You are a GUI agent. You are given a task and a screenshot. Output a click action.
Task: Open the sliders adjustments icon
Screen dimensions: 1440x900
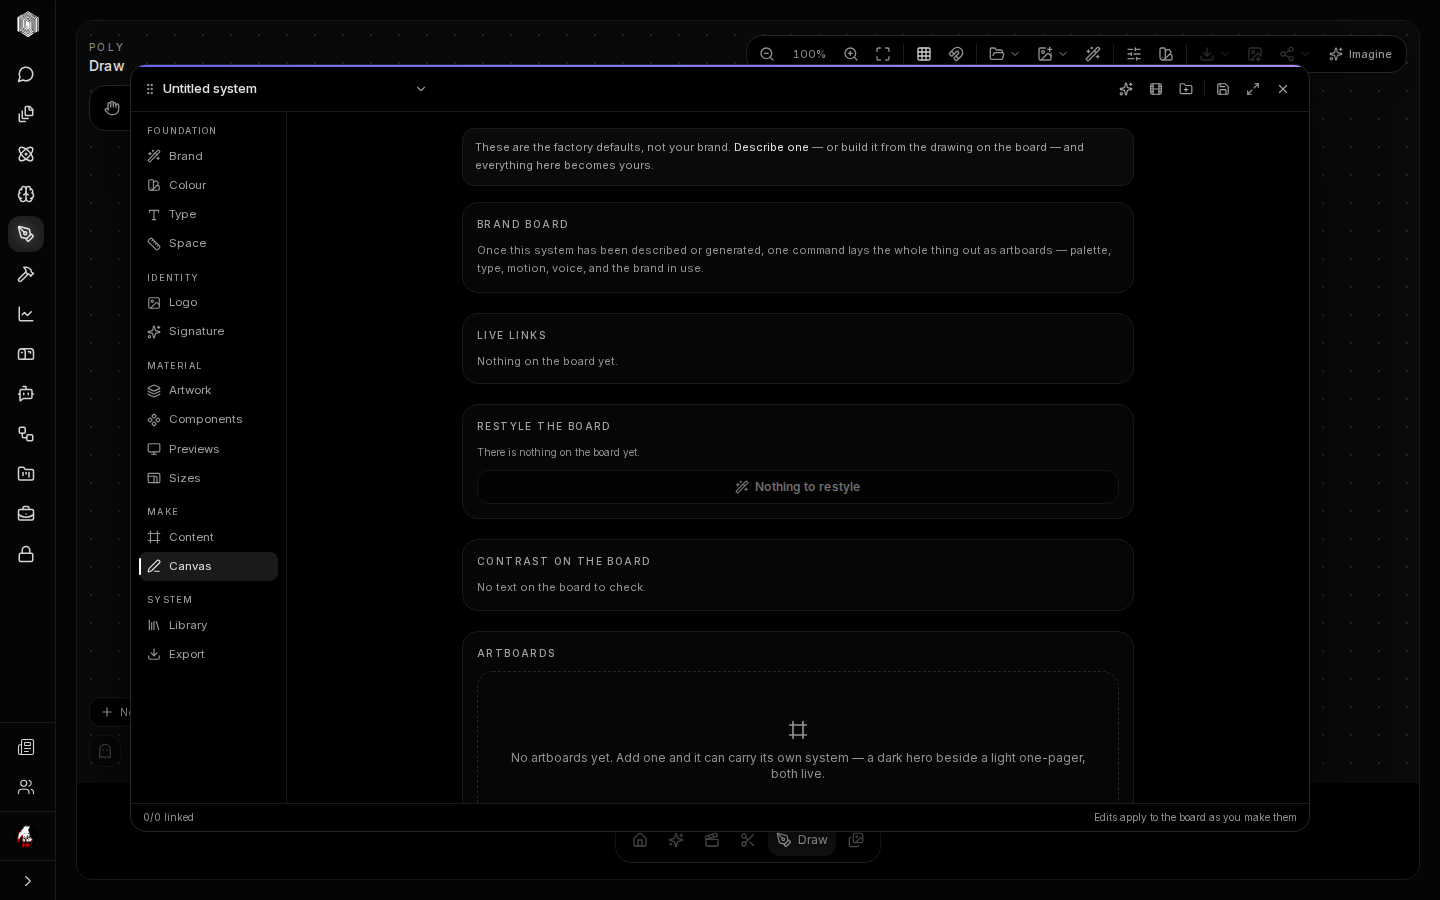[x=1134, y=54]
